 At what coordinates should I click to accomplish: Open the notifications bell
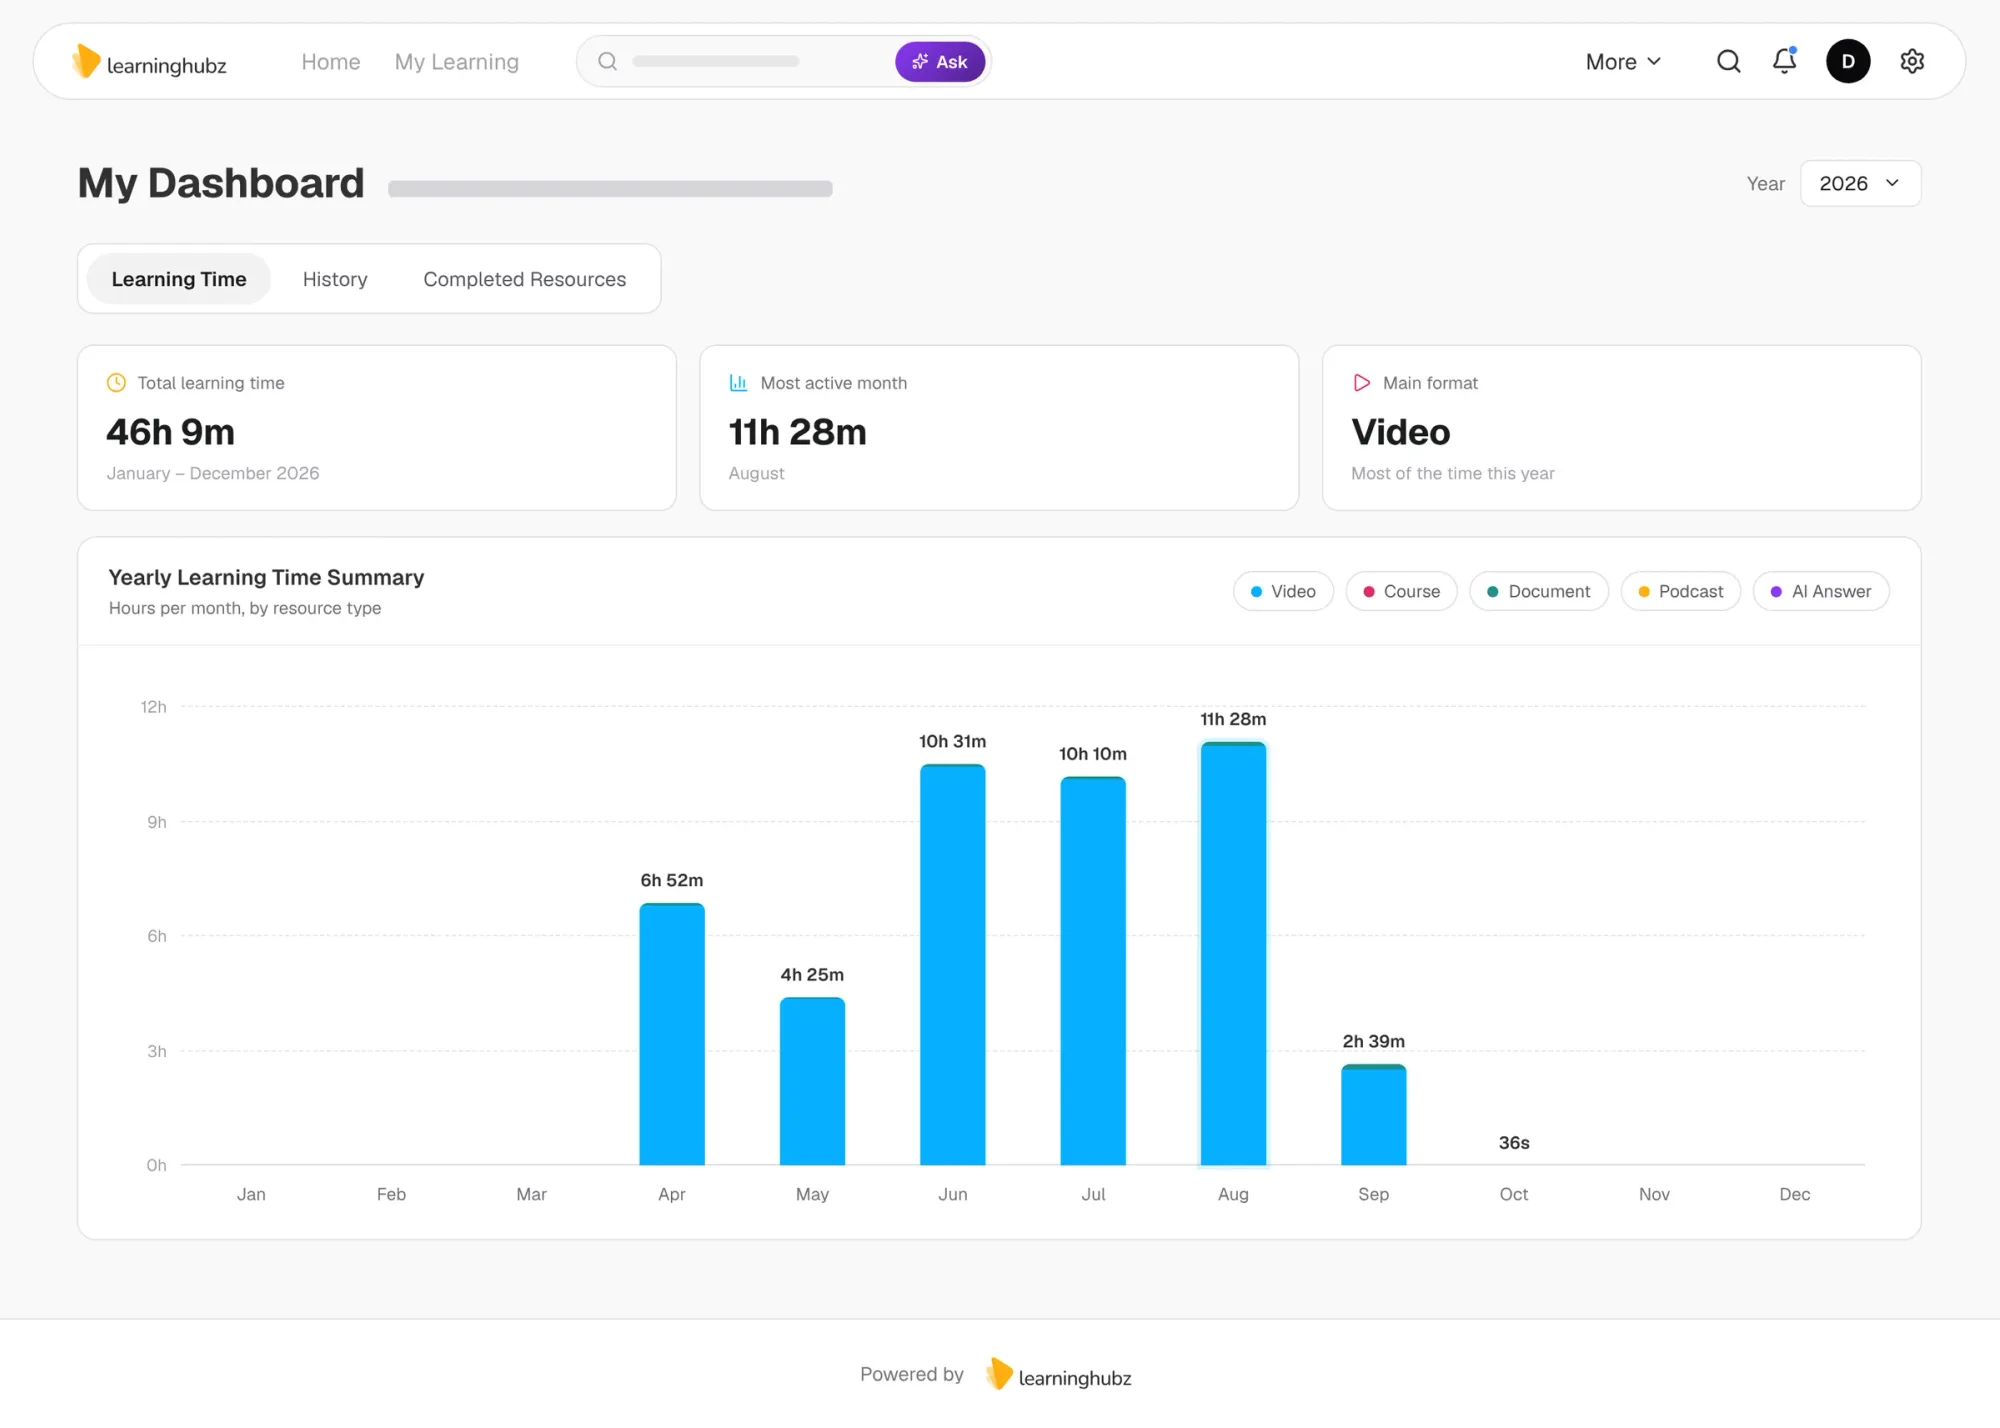click(1785, 61)
